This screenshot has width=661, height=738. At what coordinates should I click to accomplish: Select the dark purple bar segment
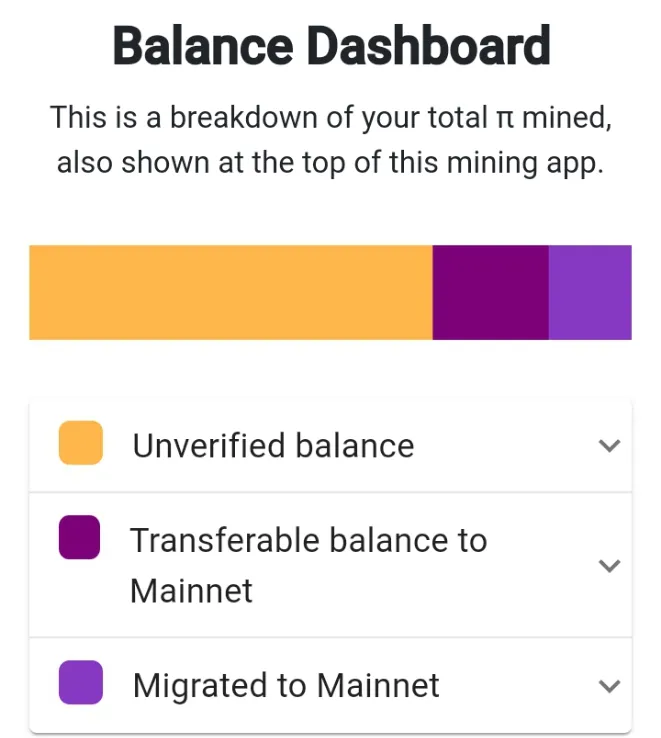[491, 292]
